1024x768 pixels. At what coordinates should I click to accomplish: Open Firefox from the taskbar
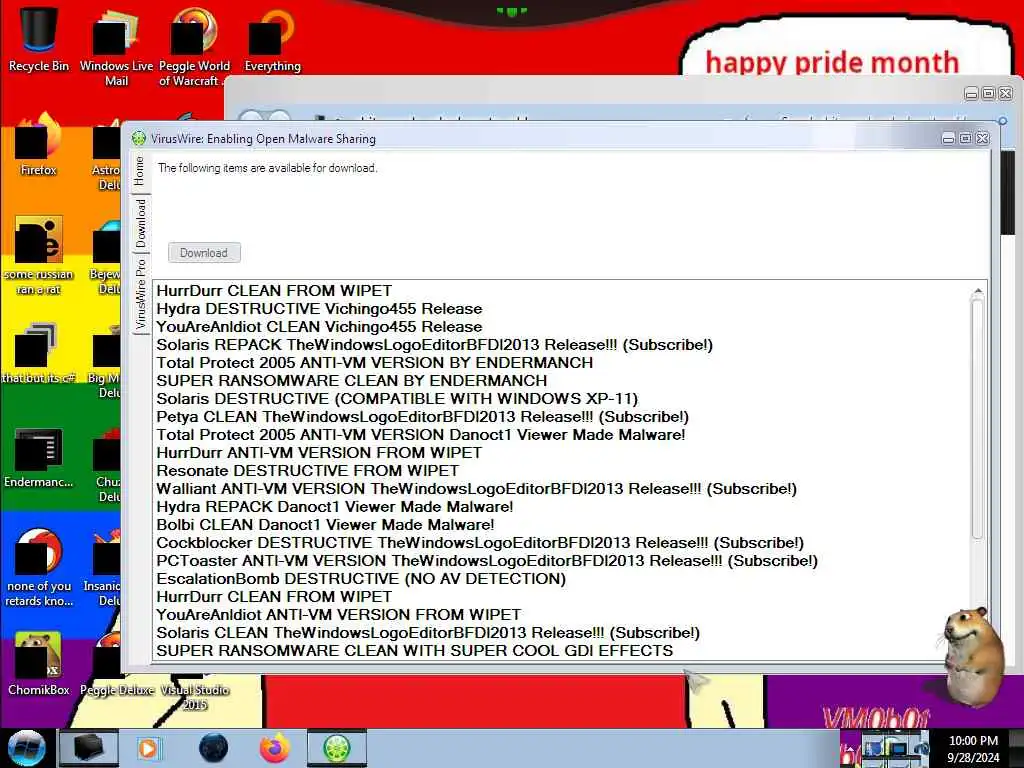coord(274,748)
